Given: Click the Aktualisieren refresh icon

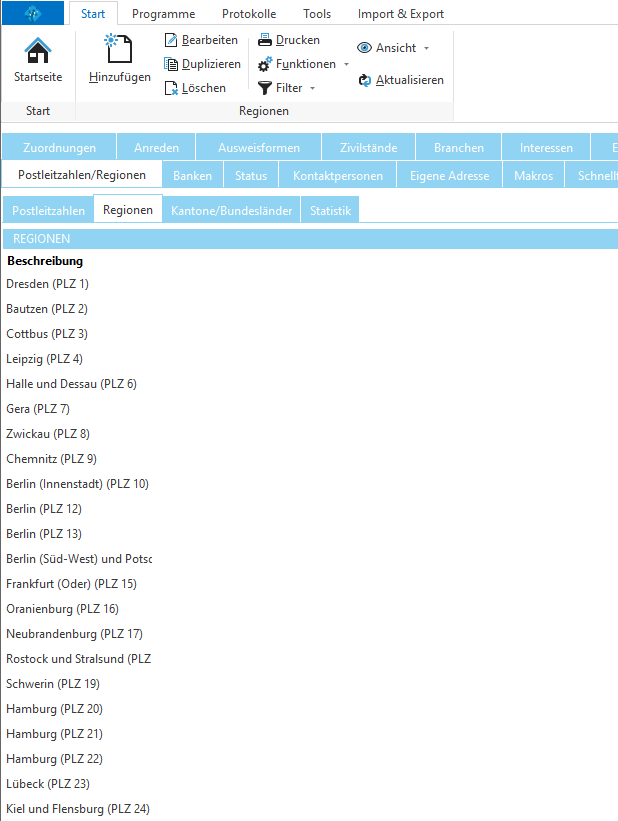Looking at the screenshot, I should pos(365,80).
